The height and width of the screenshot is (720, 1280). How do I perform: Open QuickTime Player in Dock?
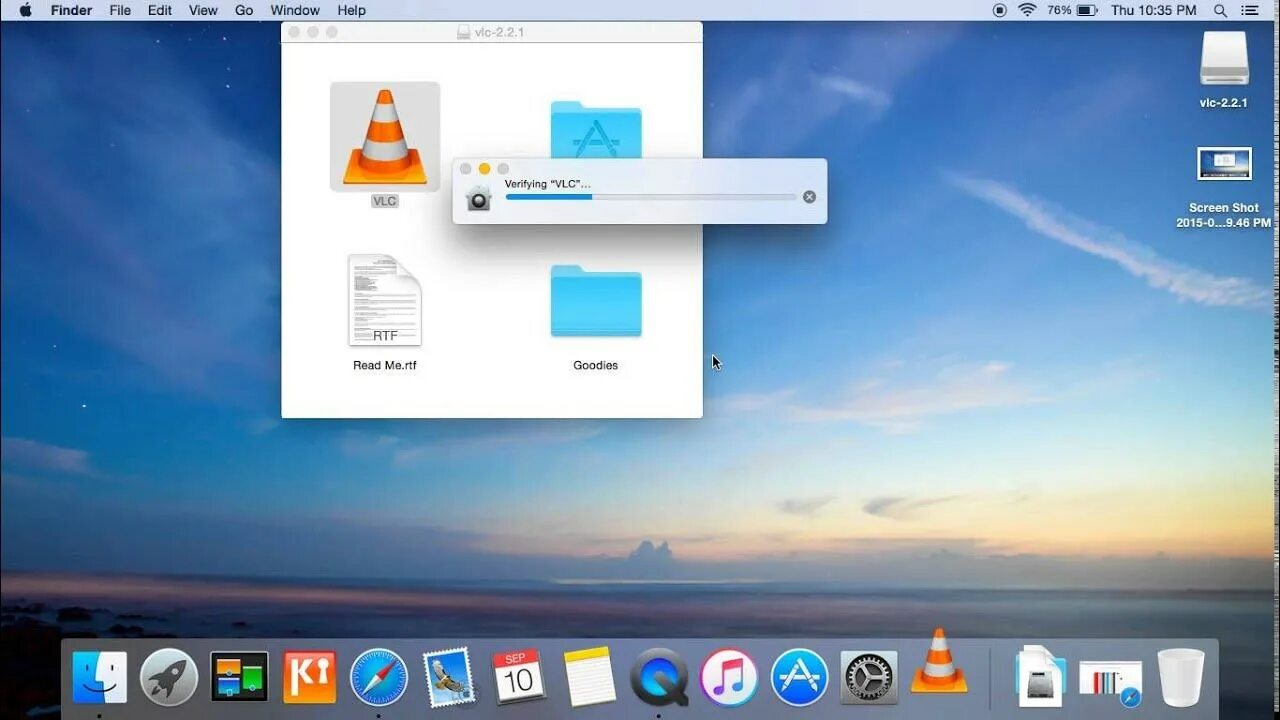click(659, 678)
